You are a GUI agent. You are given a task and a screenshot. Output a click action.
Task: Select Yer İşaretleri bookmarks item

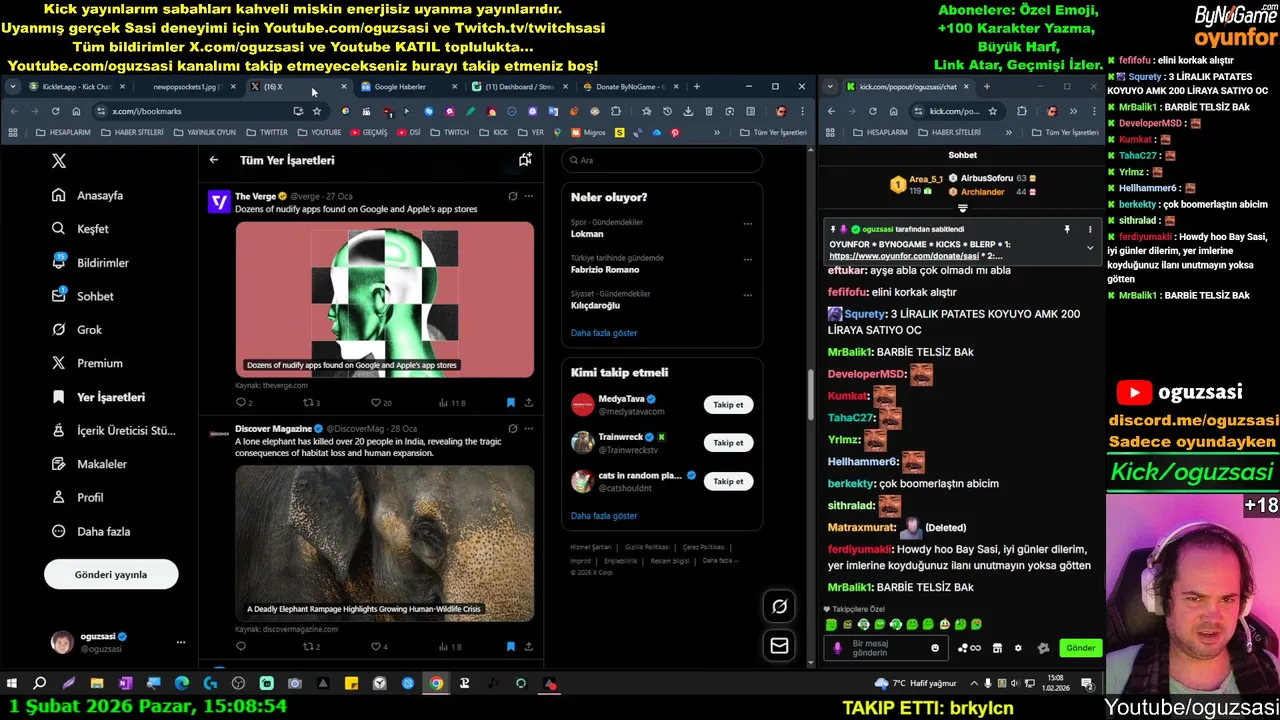tap(98, 397)
